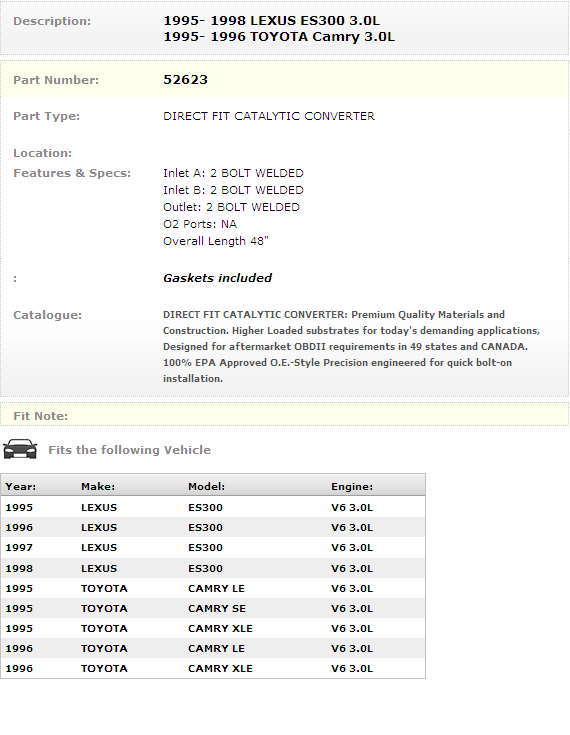Click the Engine column header
The width and height of the screenshot is (570, 735).
tap(352, 487)
